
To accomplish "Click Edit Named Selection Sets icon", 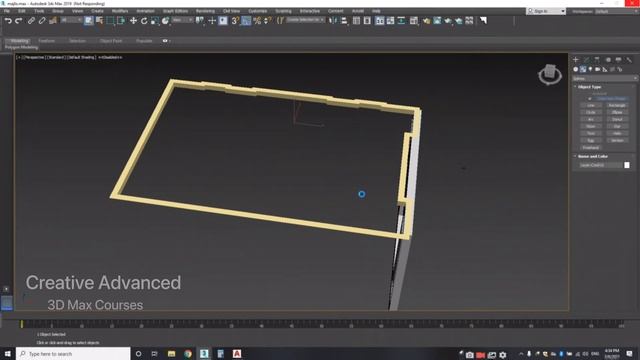I will click(x=280, y=21).
